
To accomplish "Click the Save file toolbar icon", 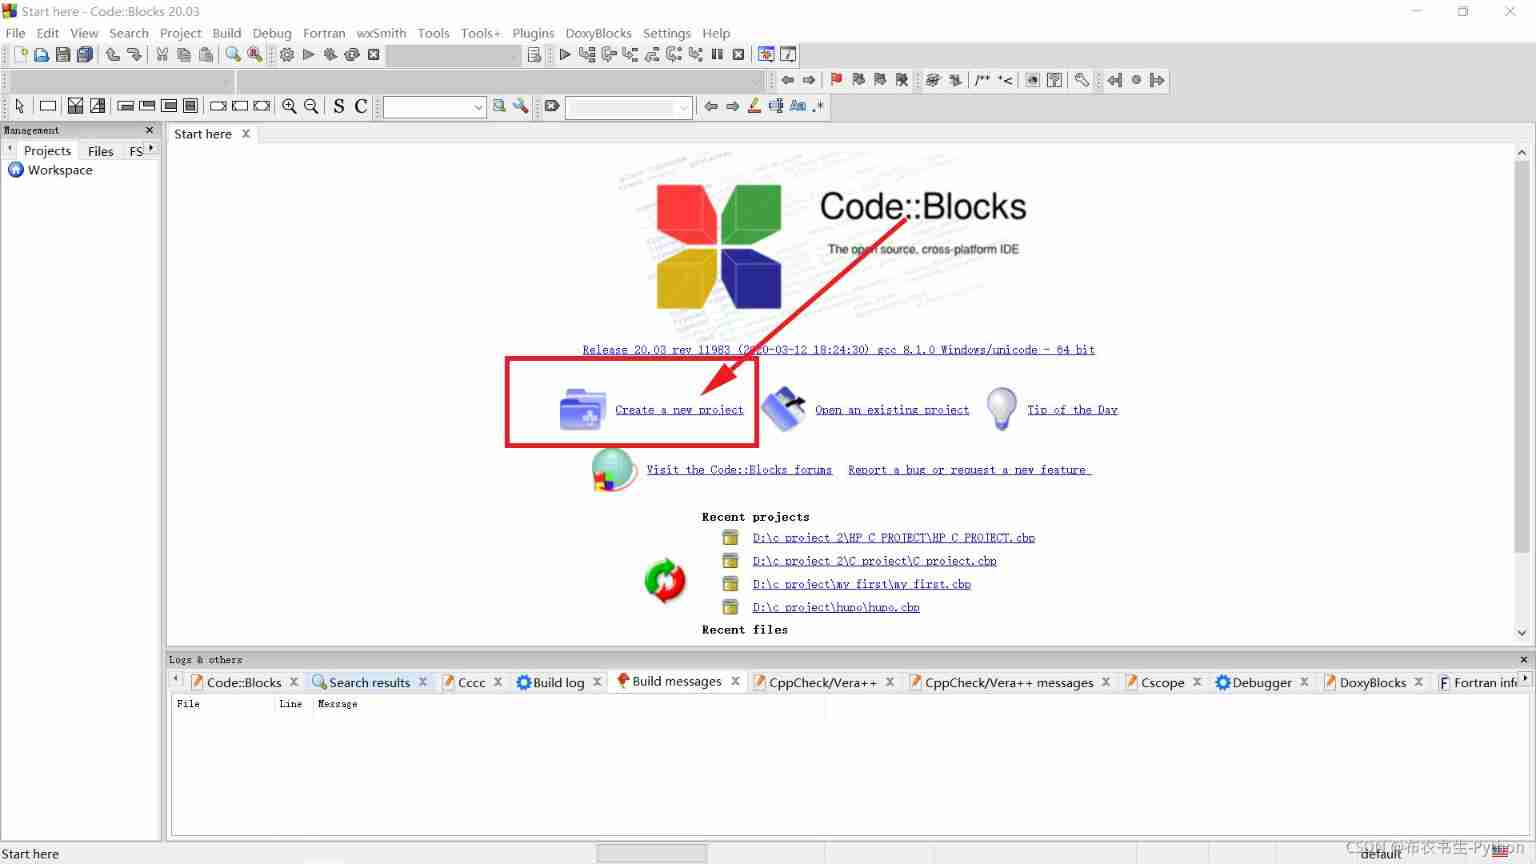I will (63, 55).
